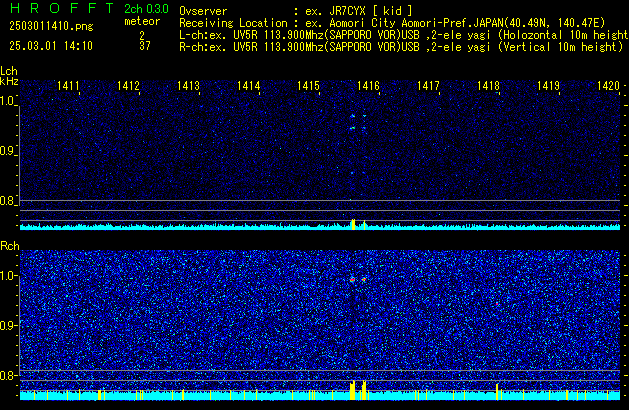Click the 'R-ch:ex. UV5R 113.900Mhz' description line
The height and width of the screenshot is (410, 629).
(x=401, y=47)
